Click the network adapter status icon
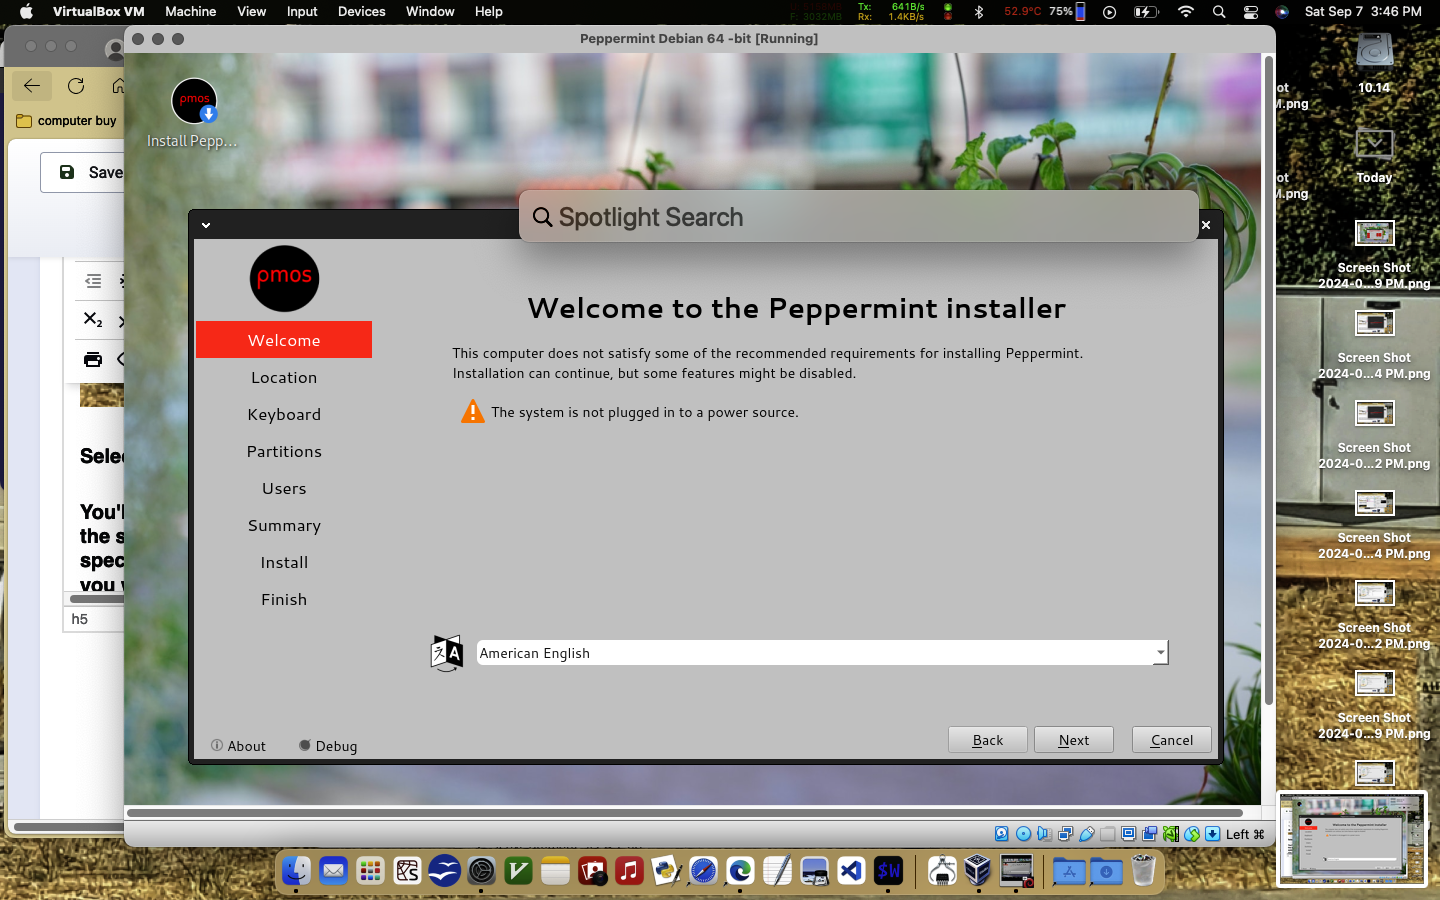The height and width of the screenshot is (900, 1440). pyautogui.click(x=1065, y=834)
